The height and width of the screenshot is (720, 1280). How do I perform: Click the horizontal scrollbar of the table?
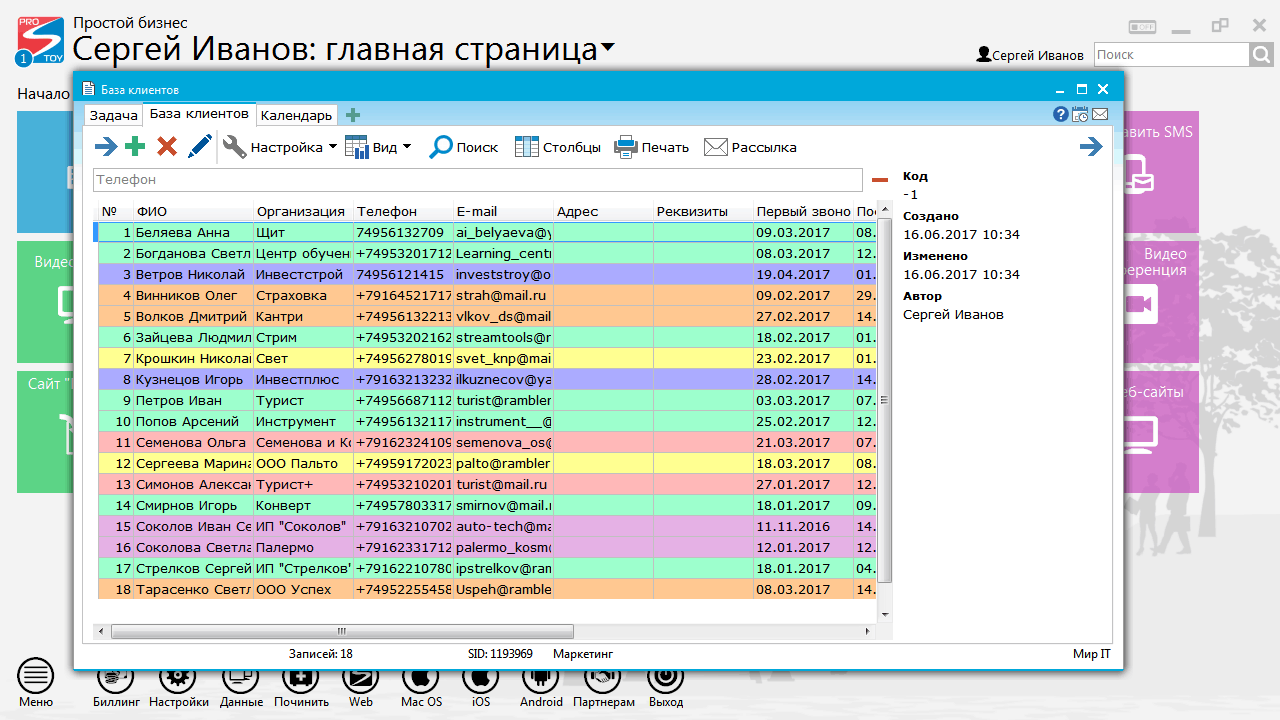coord(342,631)
